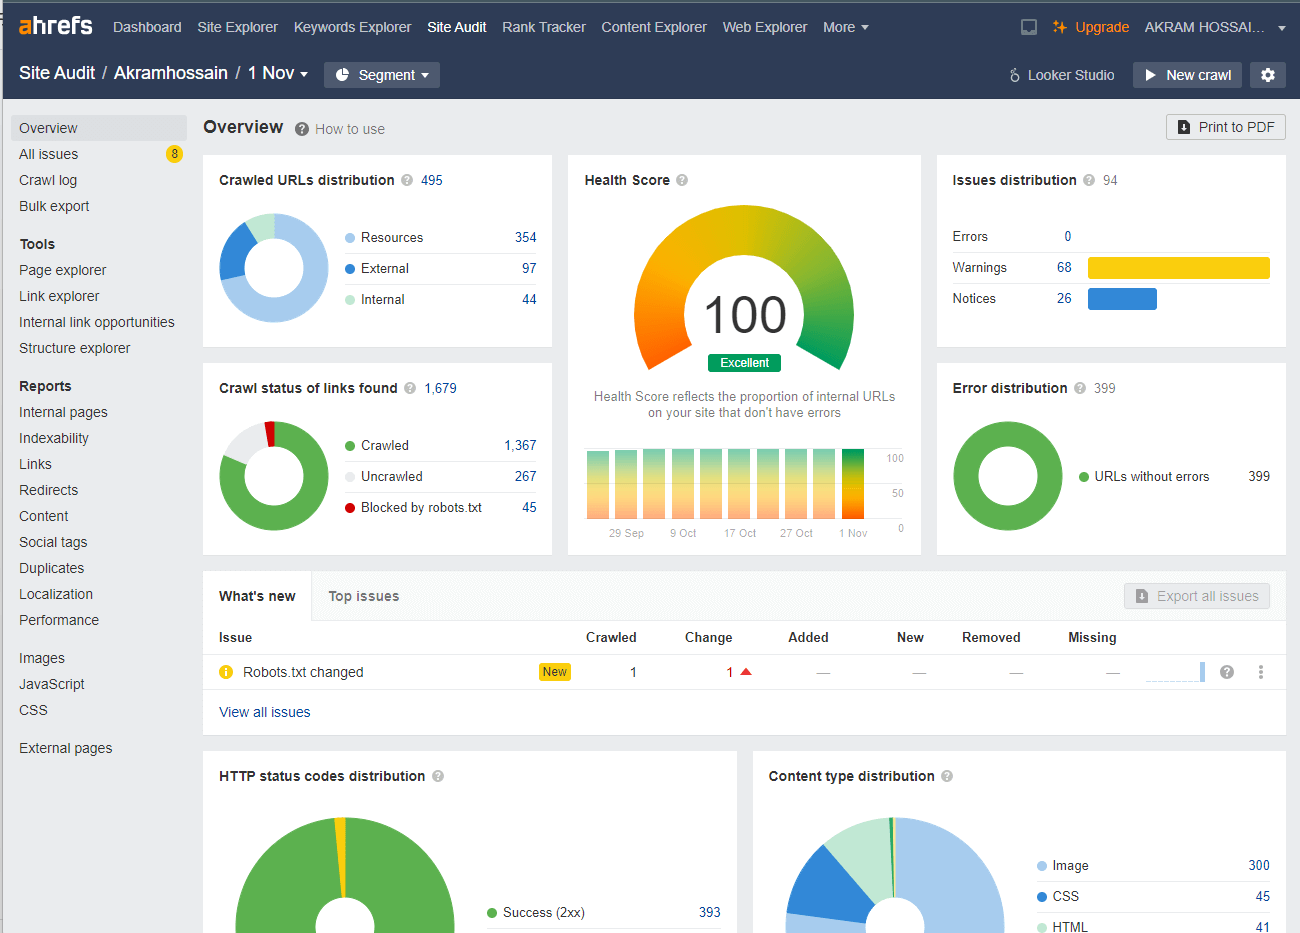The image size is (1300, 933).
Task: Click help icon beside Crawl status of links found
Action: point(410,388)
